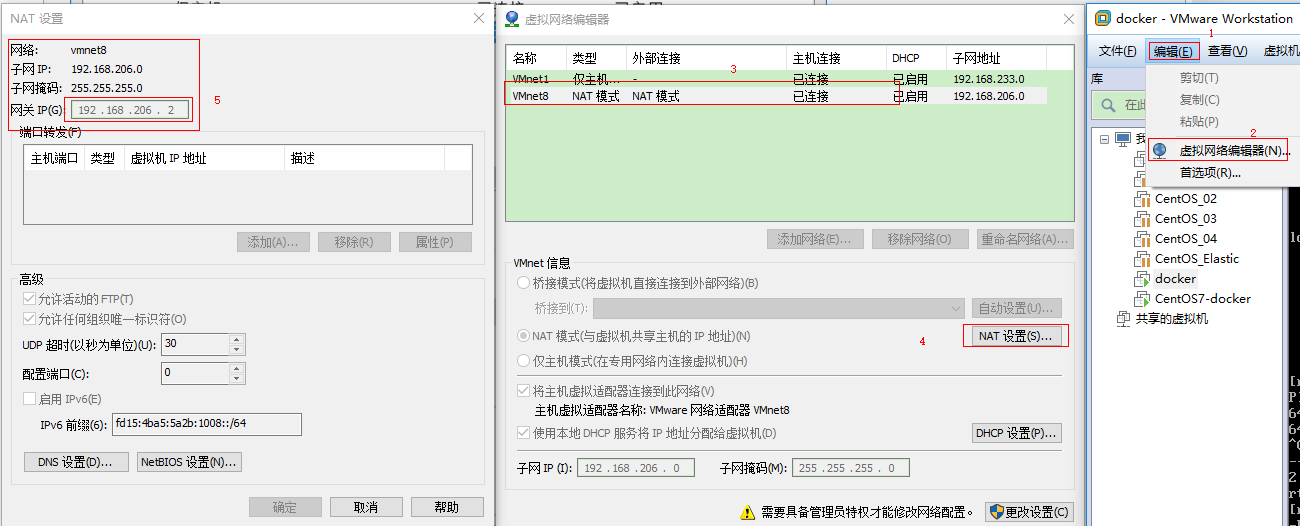Viewport: 1300px width, 526px height.
Task: Toggle 允许活动的 FTP checkbox
Action: tap(29, 299)
